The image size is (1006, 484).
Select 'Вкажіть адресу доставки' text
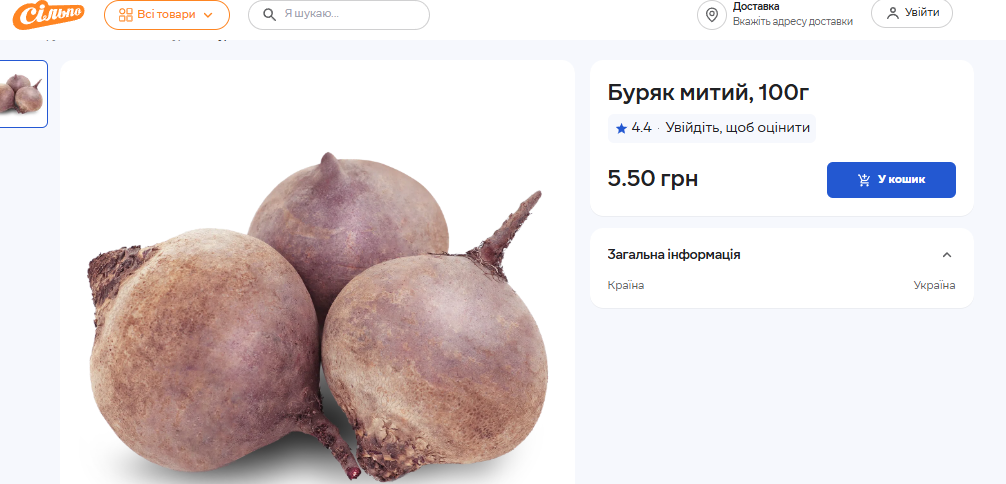point(792,22)
